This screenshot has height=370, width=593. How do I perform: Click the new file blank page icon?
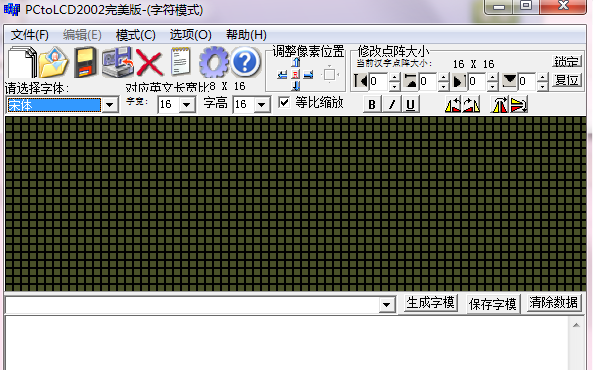click(22, 62)
